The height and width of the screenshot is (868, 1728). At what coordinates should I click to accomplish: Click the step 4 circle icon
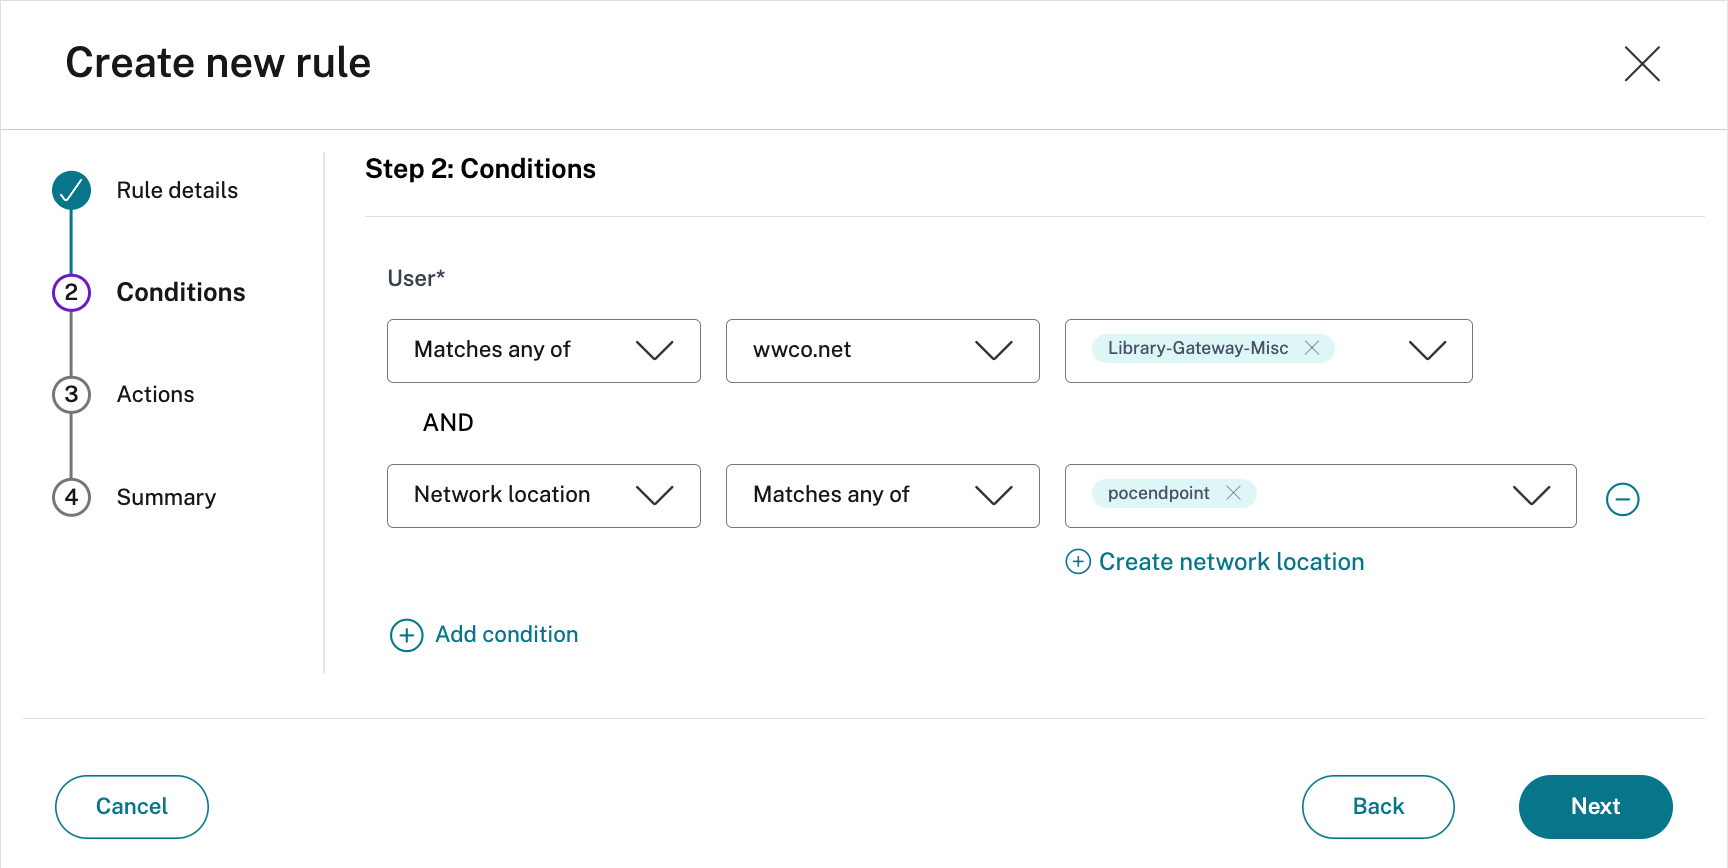pos(71,497)
